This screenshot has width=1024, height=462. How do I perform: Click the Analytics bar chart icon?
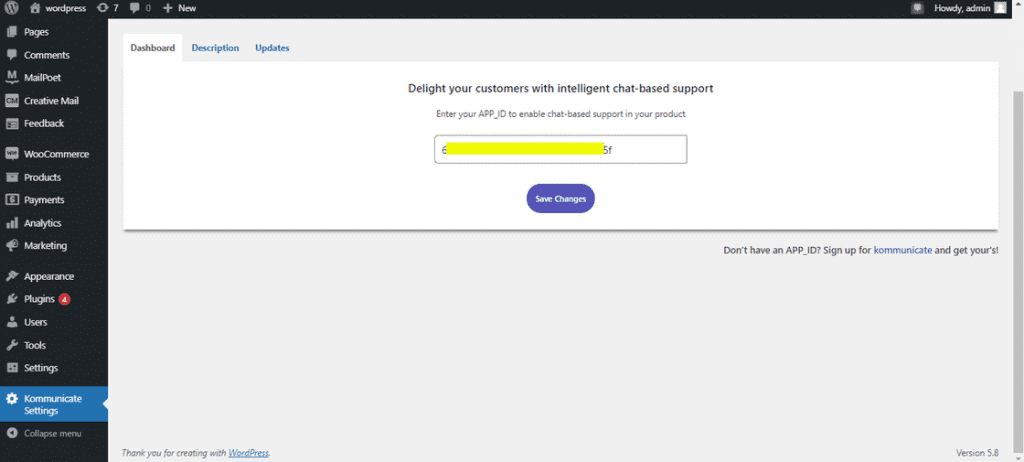coord(12,223)
